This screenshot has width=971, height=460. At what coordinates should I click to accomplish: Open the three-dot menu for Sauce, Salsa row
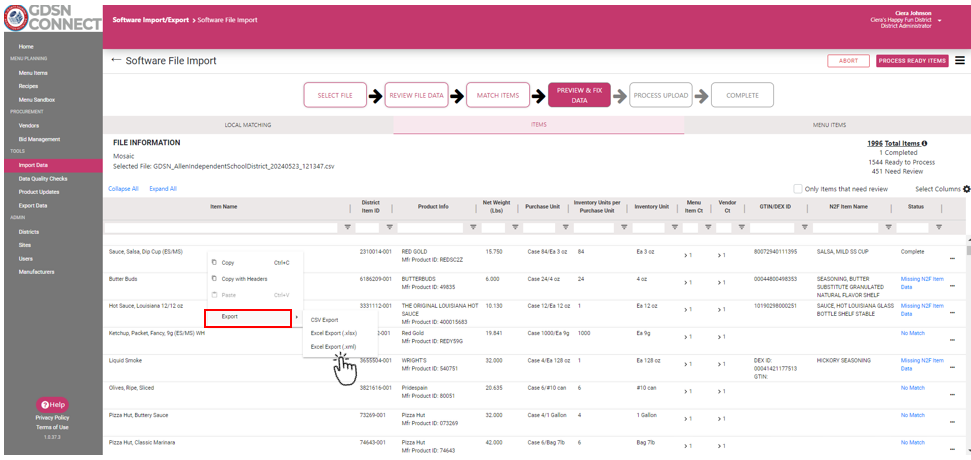[952, 259]
